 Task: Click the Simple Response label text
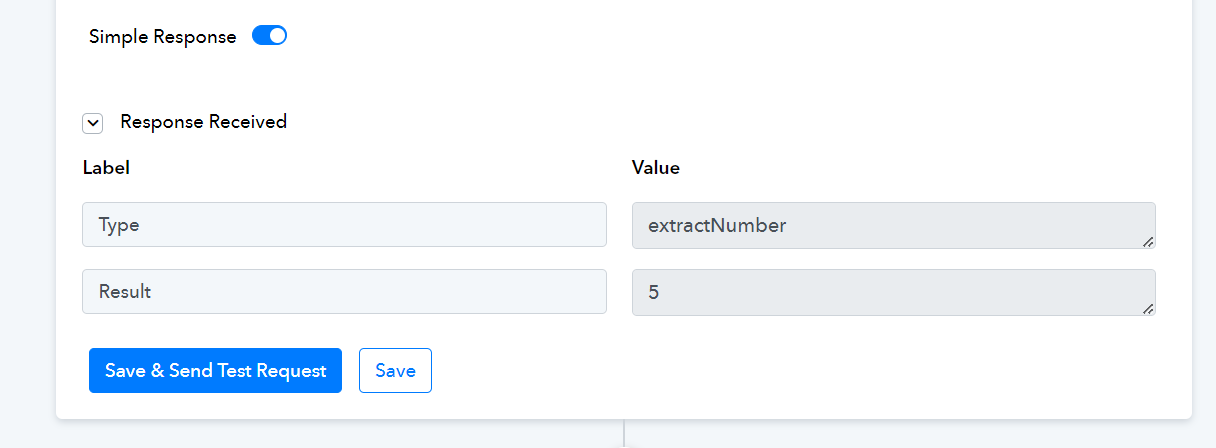click(162, 37)
